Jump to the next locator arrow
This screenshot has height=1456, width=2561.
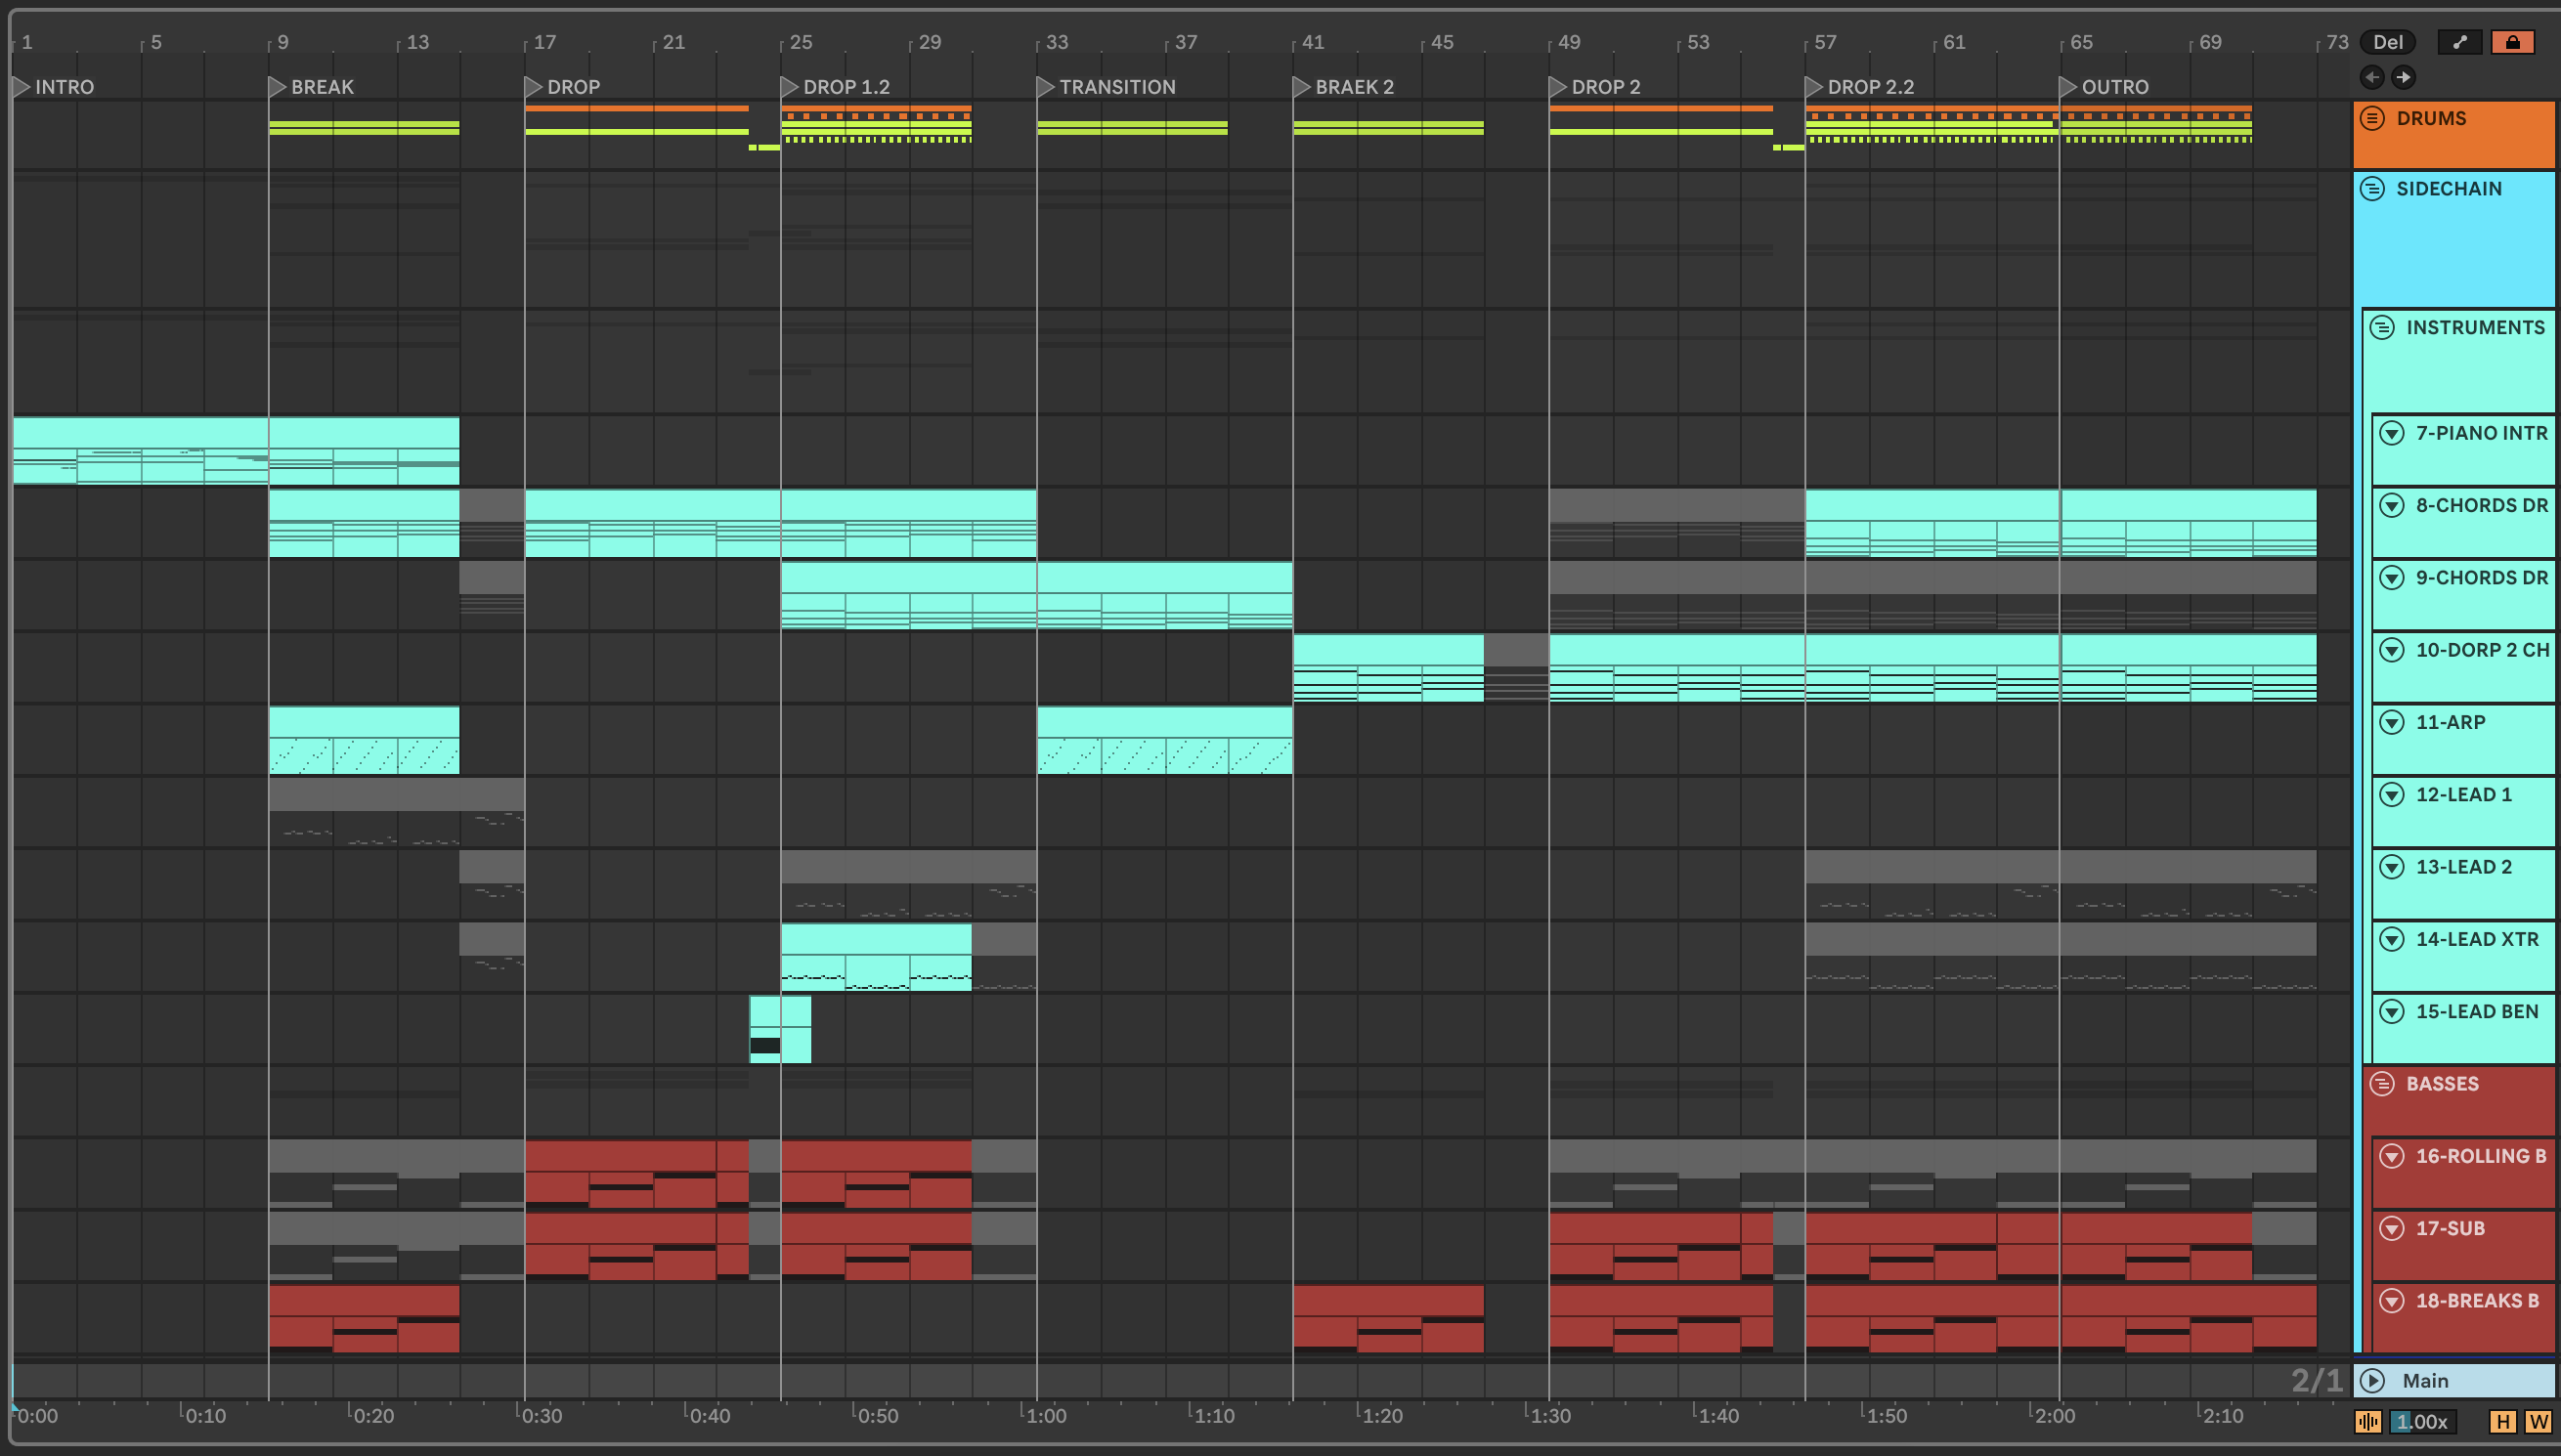[2403, 77]
